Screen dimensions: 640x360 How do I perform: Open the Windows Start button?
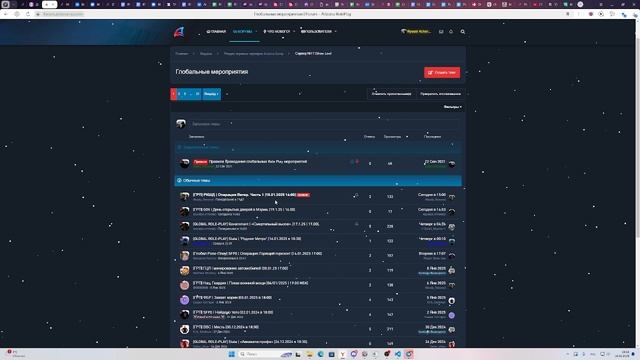click(x=231, y=354)
